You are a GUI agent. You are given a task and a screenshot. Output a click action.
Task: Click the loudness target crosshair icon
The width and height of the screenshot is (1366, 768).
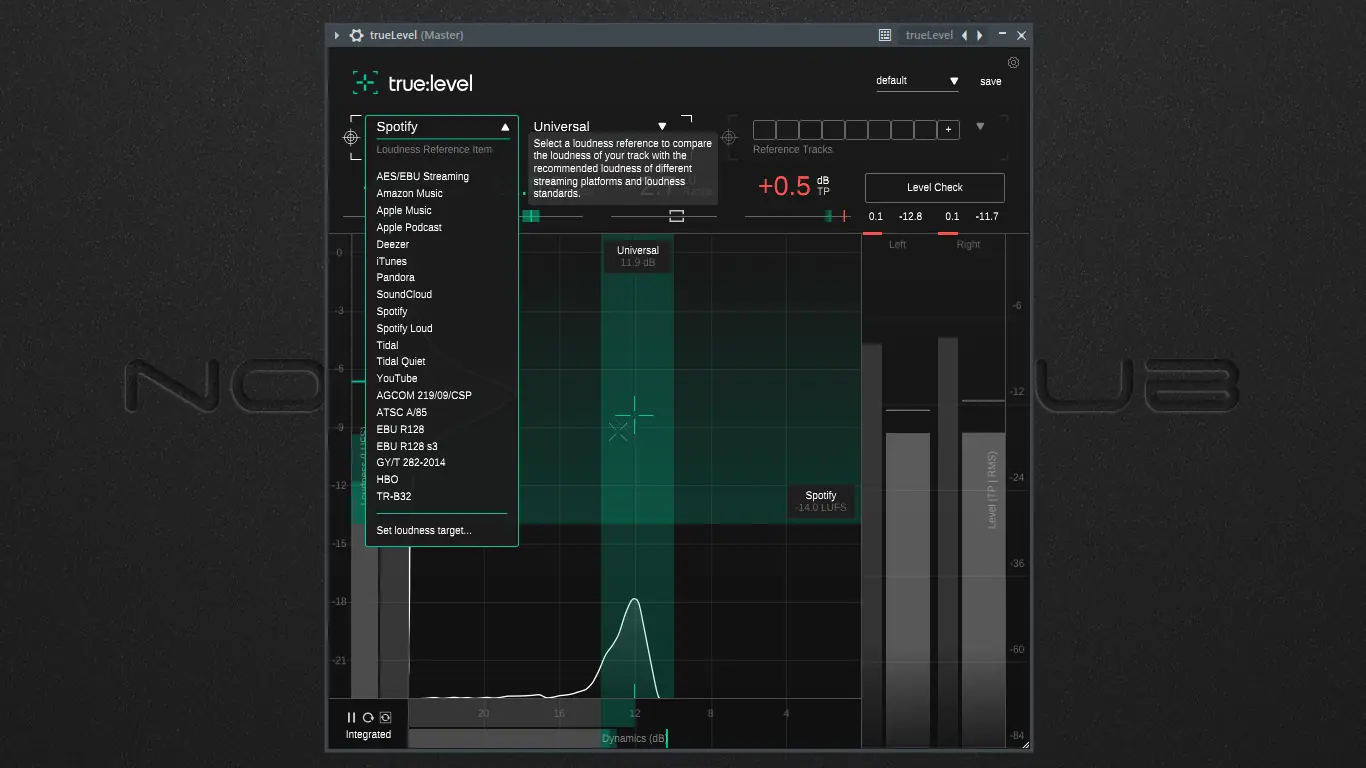coord(351,138)
